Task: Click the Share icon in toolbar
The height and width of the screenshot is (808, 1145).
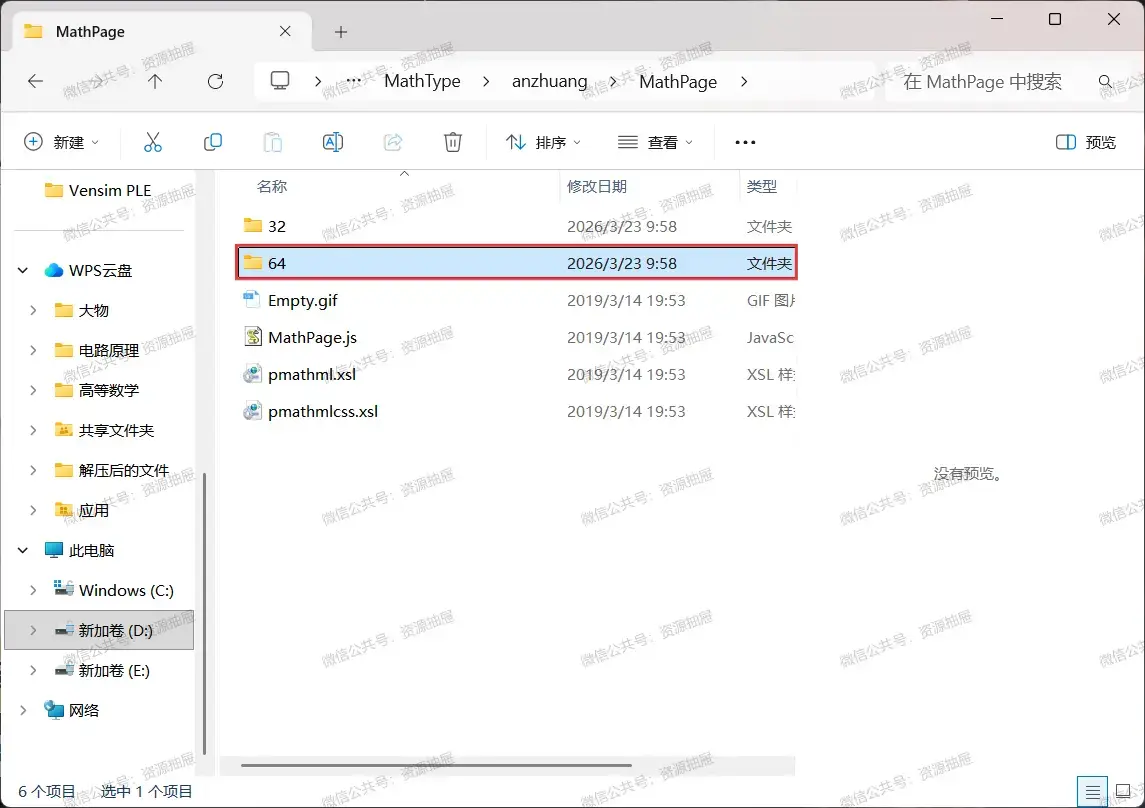Action: coord(393,142)
